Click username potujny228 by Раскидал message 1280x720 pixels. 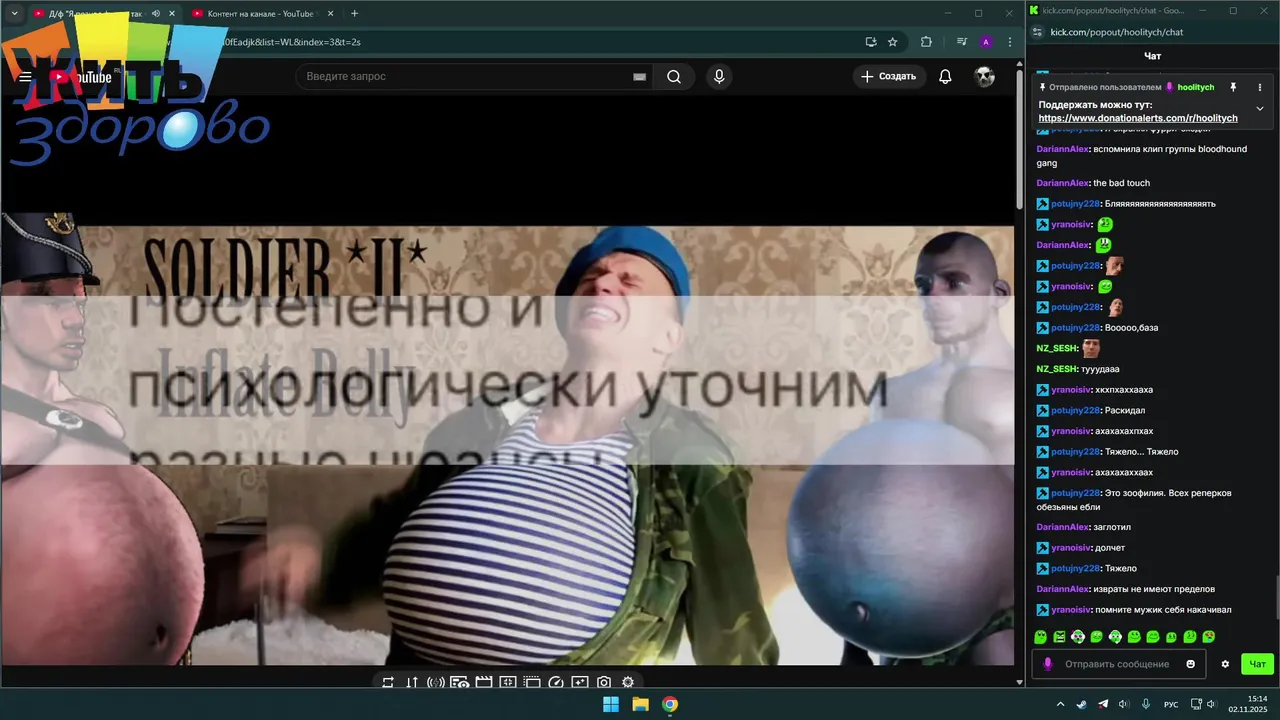pos(1076,410)
